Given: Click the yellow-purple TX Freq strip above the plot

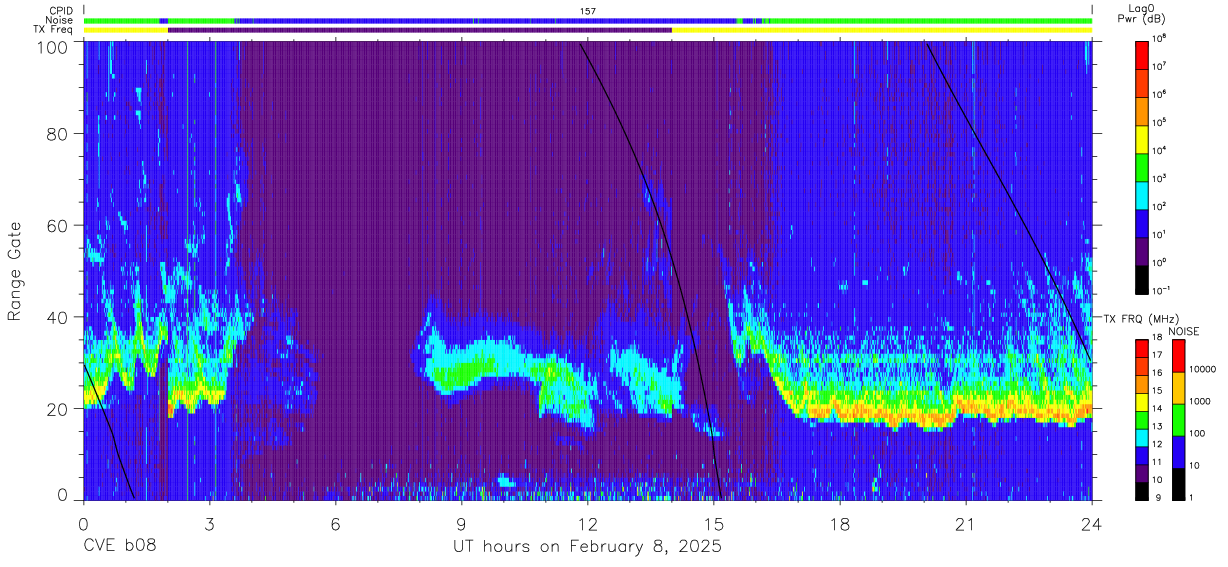Looking at the screenshot, I should (588, 30).
